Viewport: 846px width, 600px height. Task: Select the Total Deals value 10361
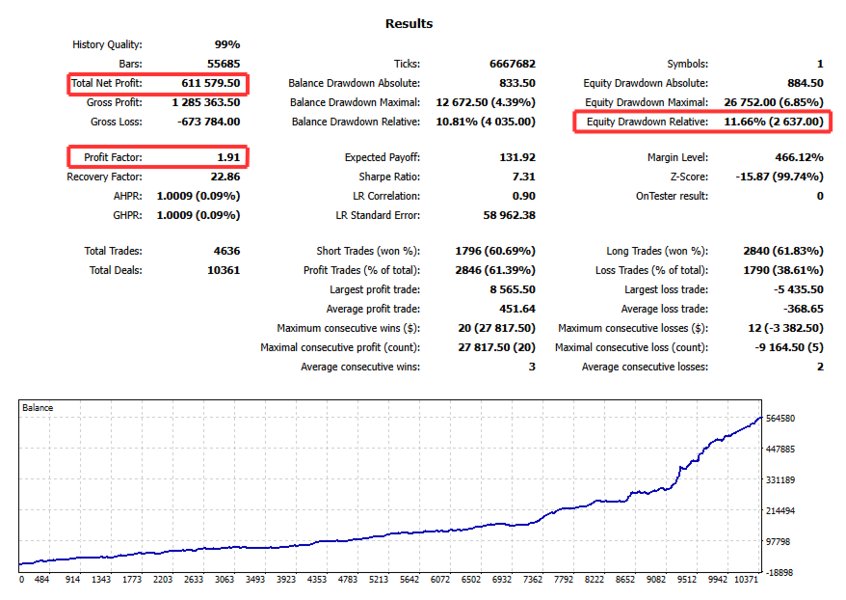pyautogui.click(x=224, y=270)
